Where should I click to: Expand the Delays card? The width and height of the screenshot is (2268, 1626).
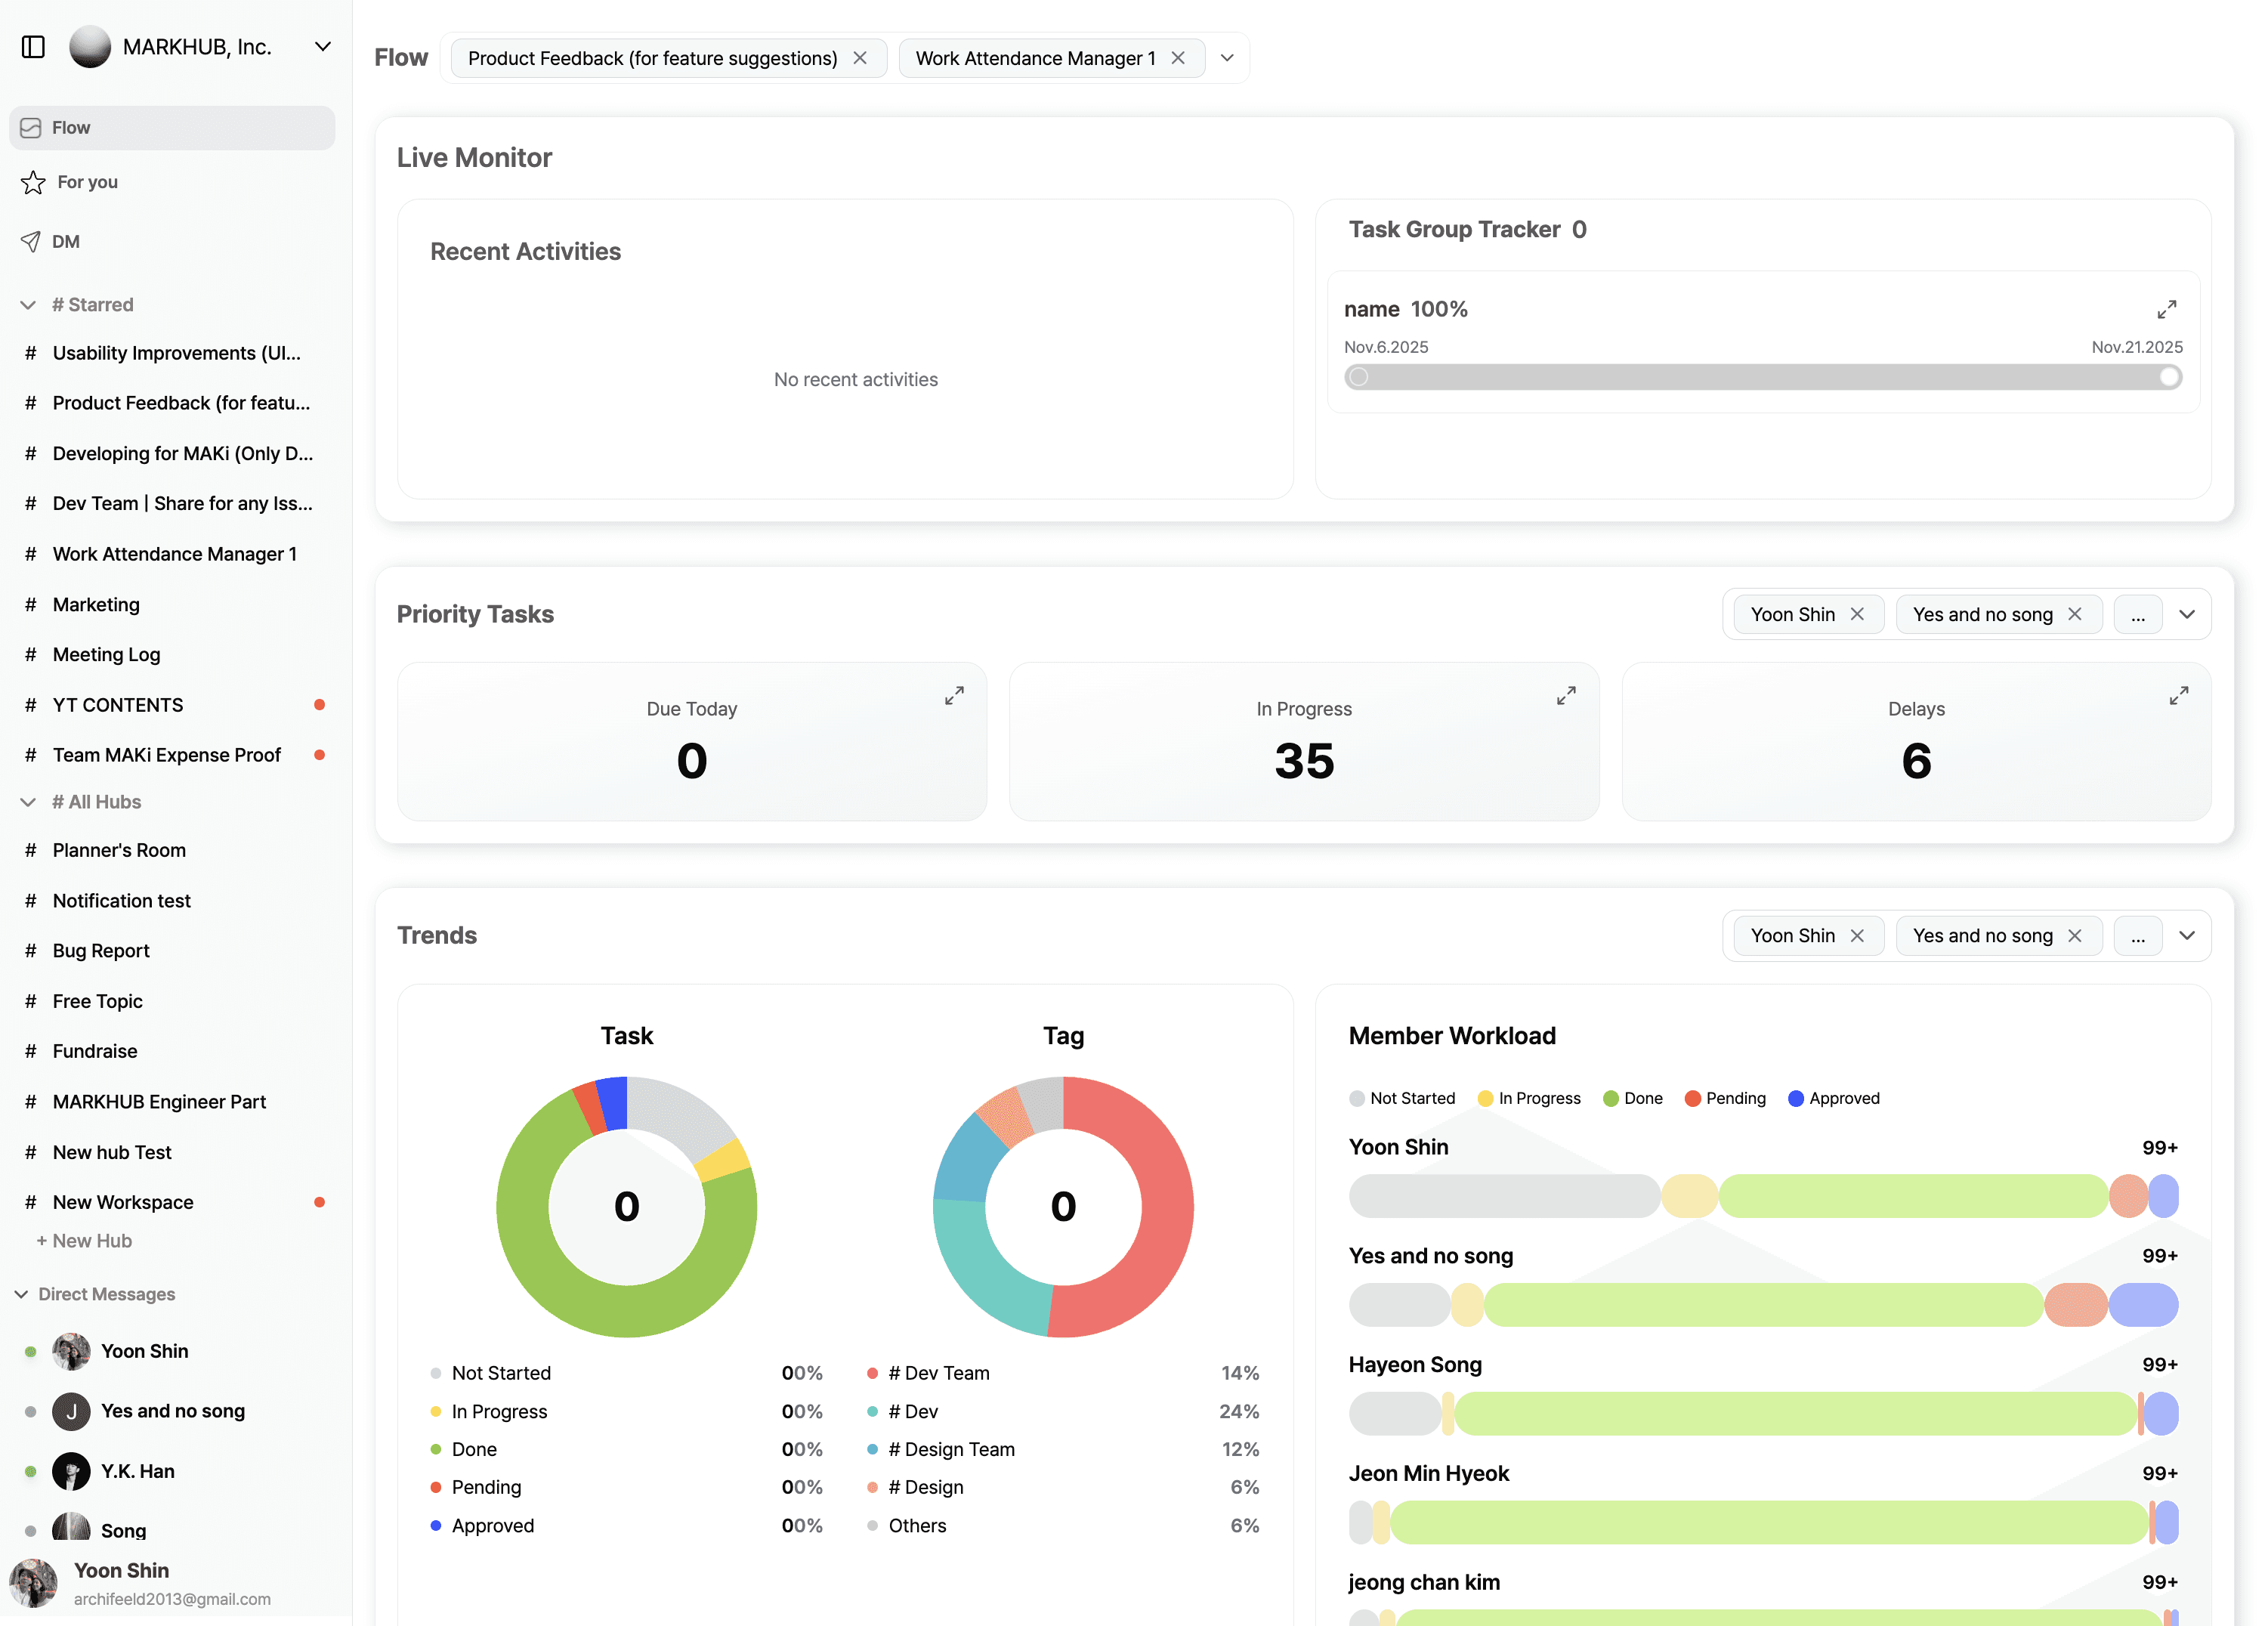[2178, 695]
